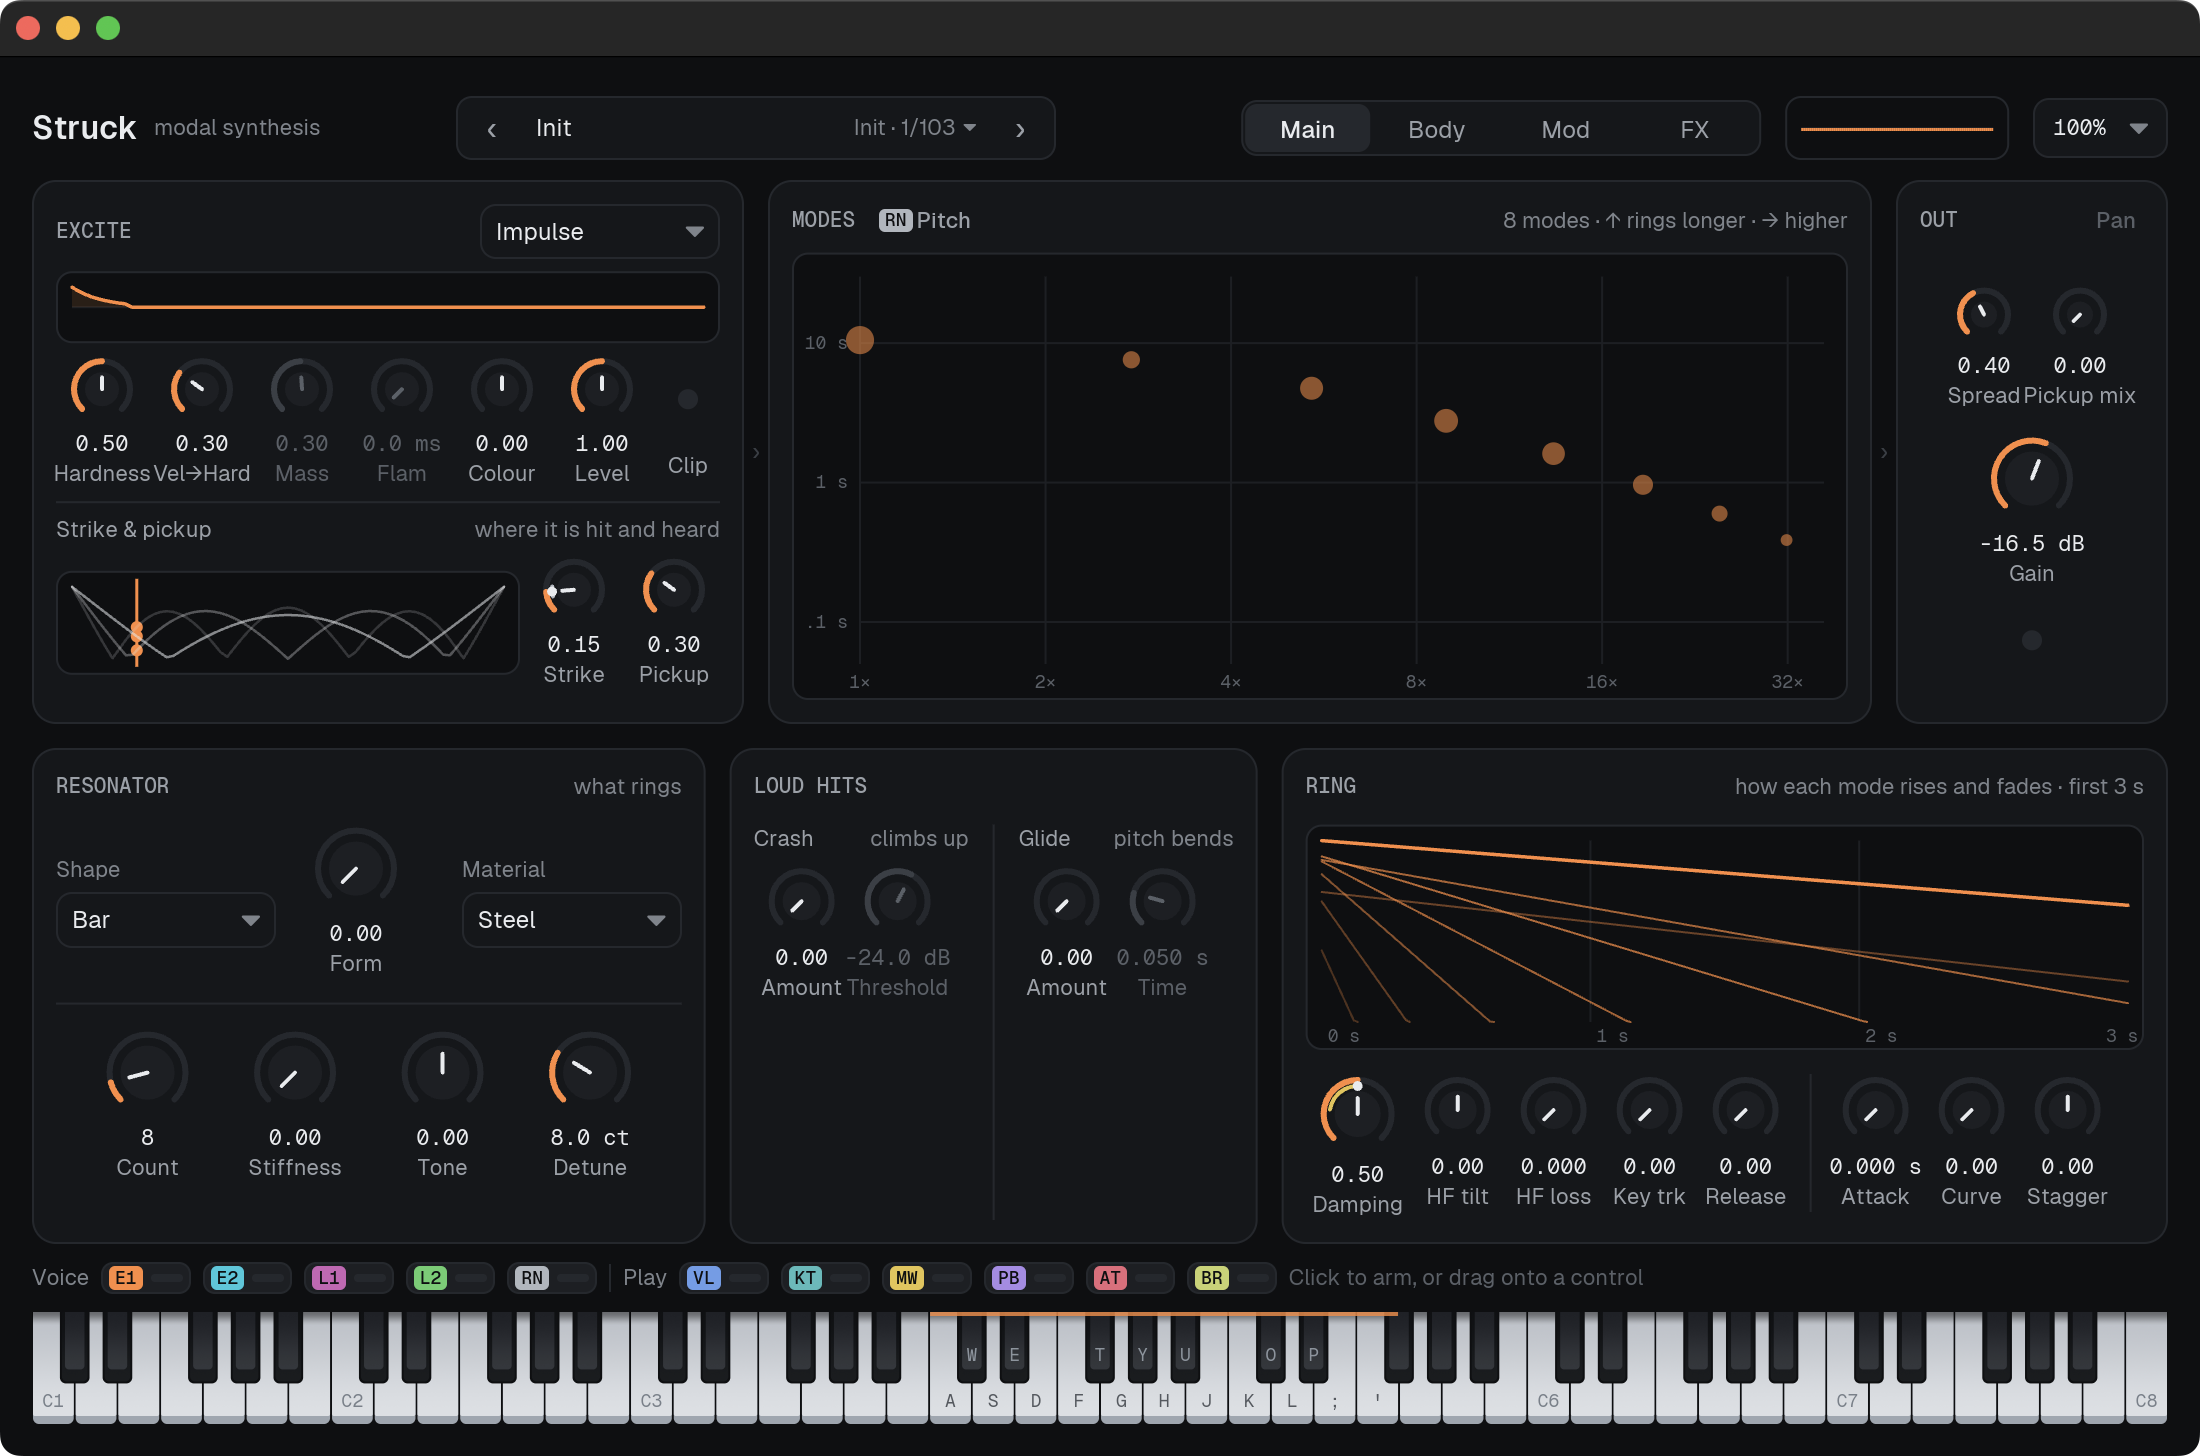The width and height of the screenshot is (2200, 1456).
Task: Switch to the Main tab
Action: (x=1307, y=129)
